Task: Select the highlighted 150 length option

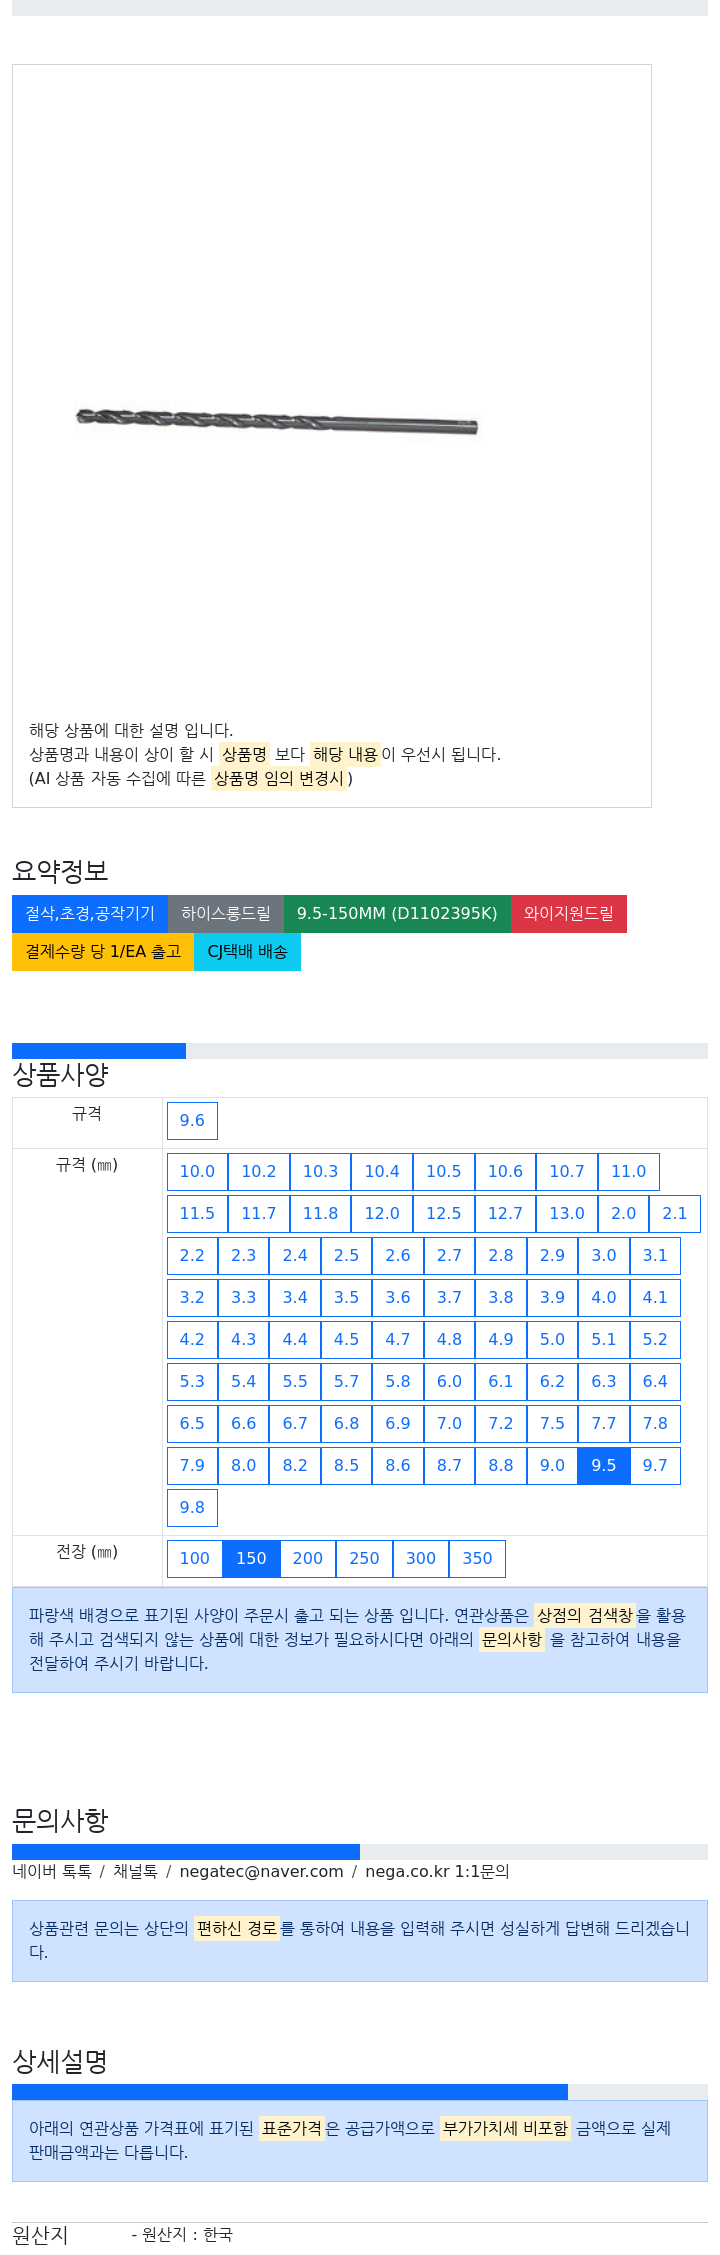Action: pos(251,1559)
